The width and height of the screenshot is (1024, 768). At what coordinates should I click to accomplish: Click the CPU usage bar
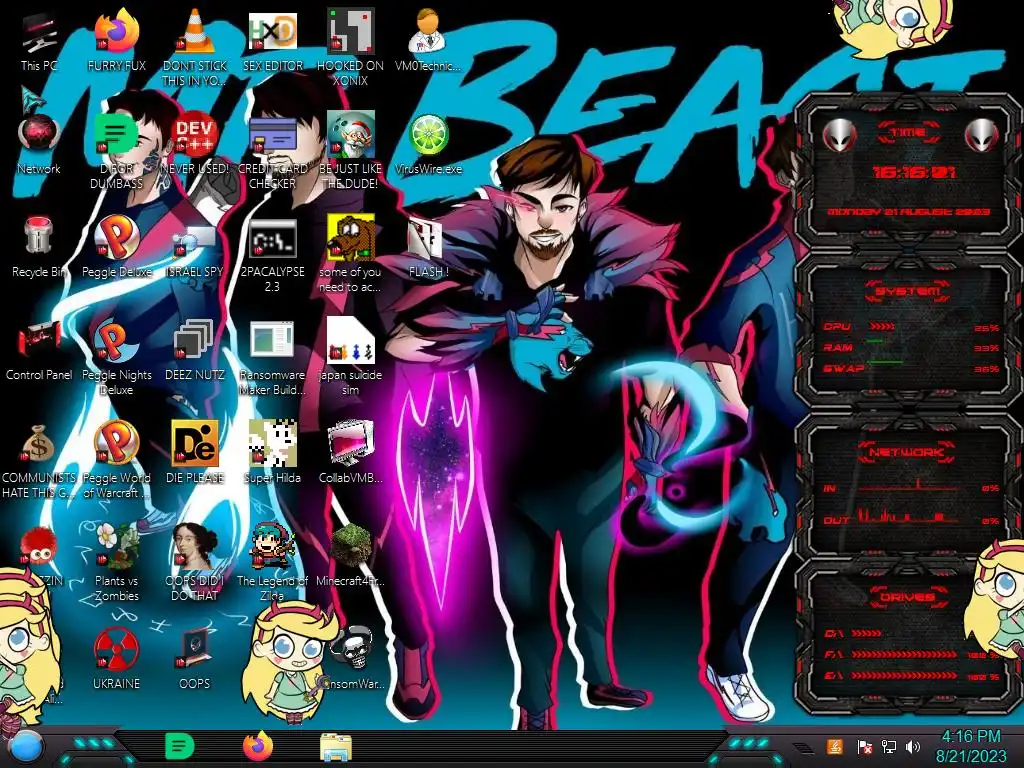pyautogui.click(x=882, y=327)
